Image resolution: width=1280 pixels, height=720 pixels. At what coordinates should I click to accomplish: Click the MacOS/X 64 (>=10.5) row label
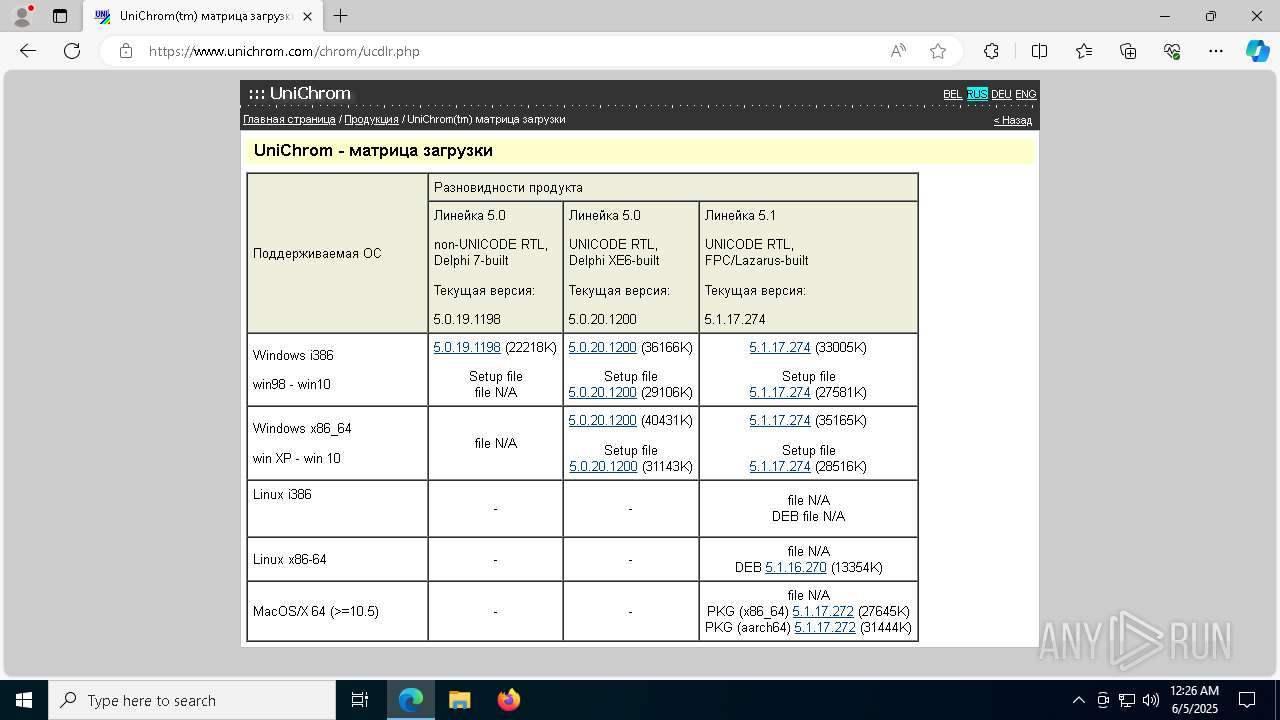316,611
